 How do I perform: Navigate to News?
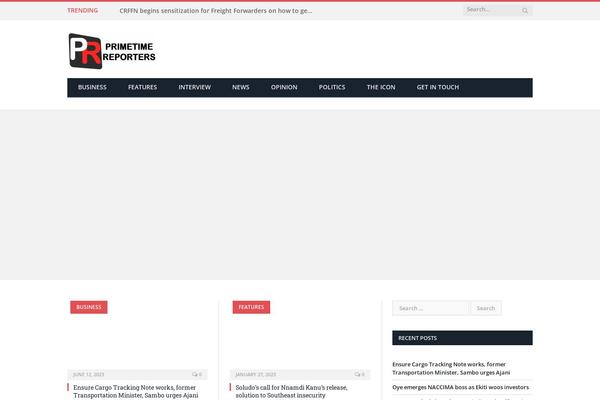coord(240,87)
